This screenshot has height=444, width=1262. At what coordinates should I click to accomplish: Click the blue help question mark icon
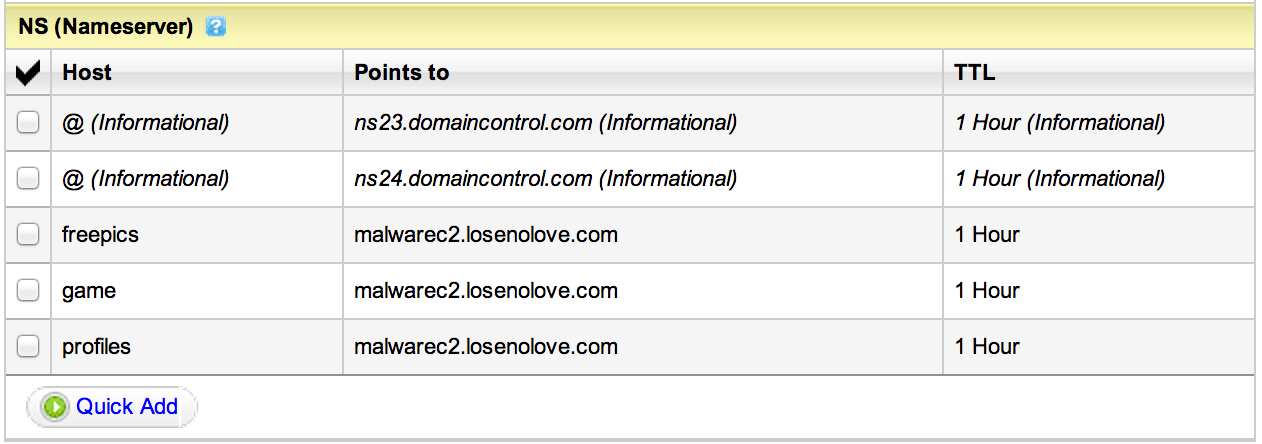pos(215,28)
